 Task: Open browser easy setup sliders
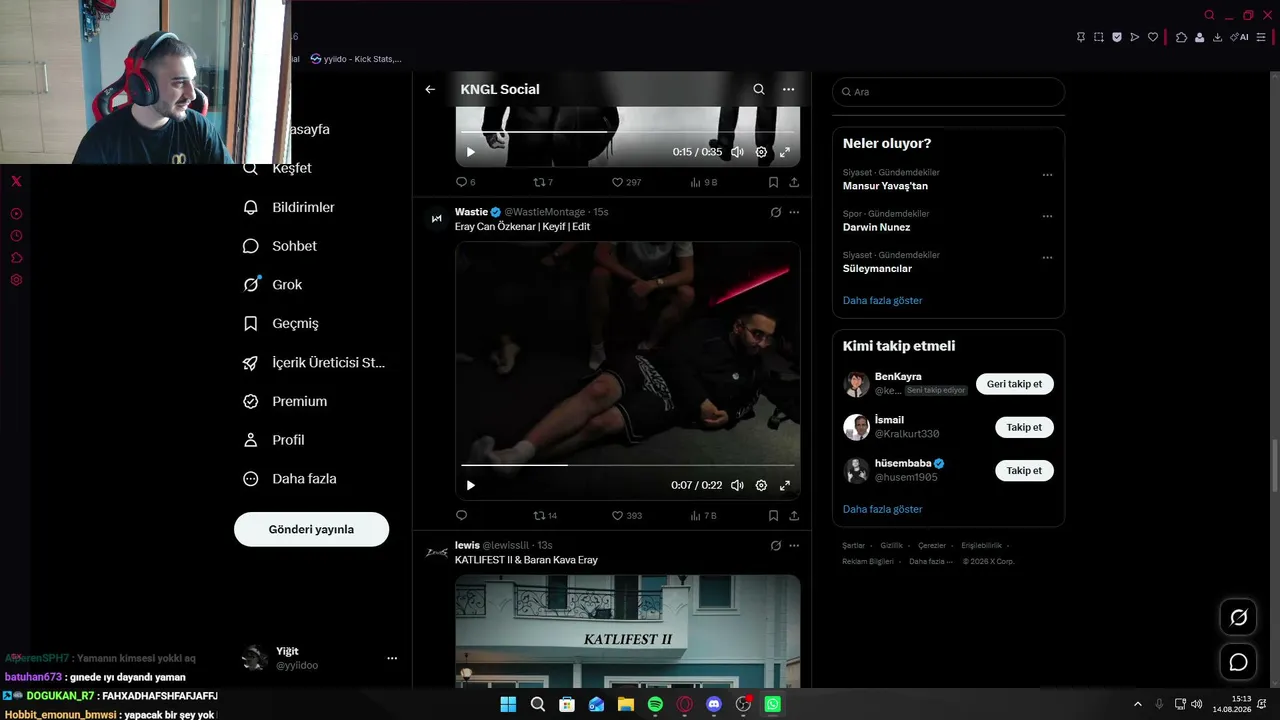click(x=1261, y=37)
